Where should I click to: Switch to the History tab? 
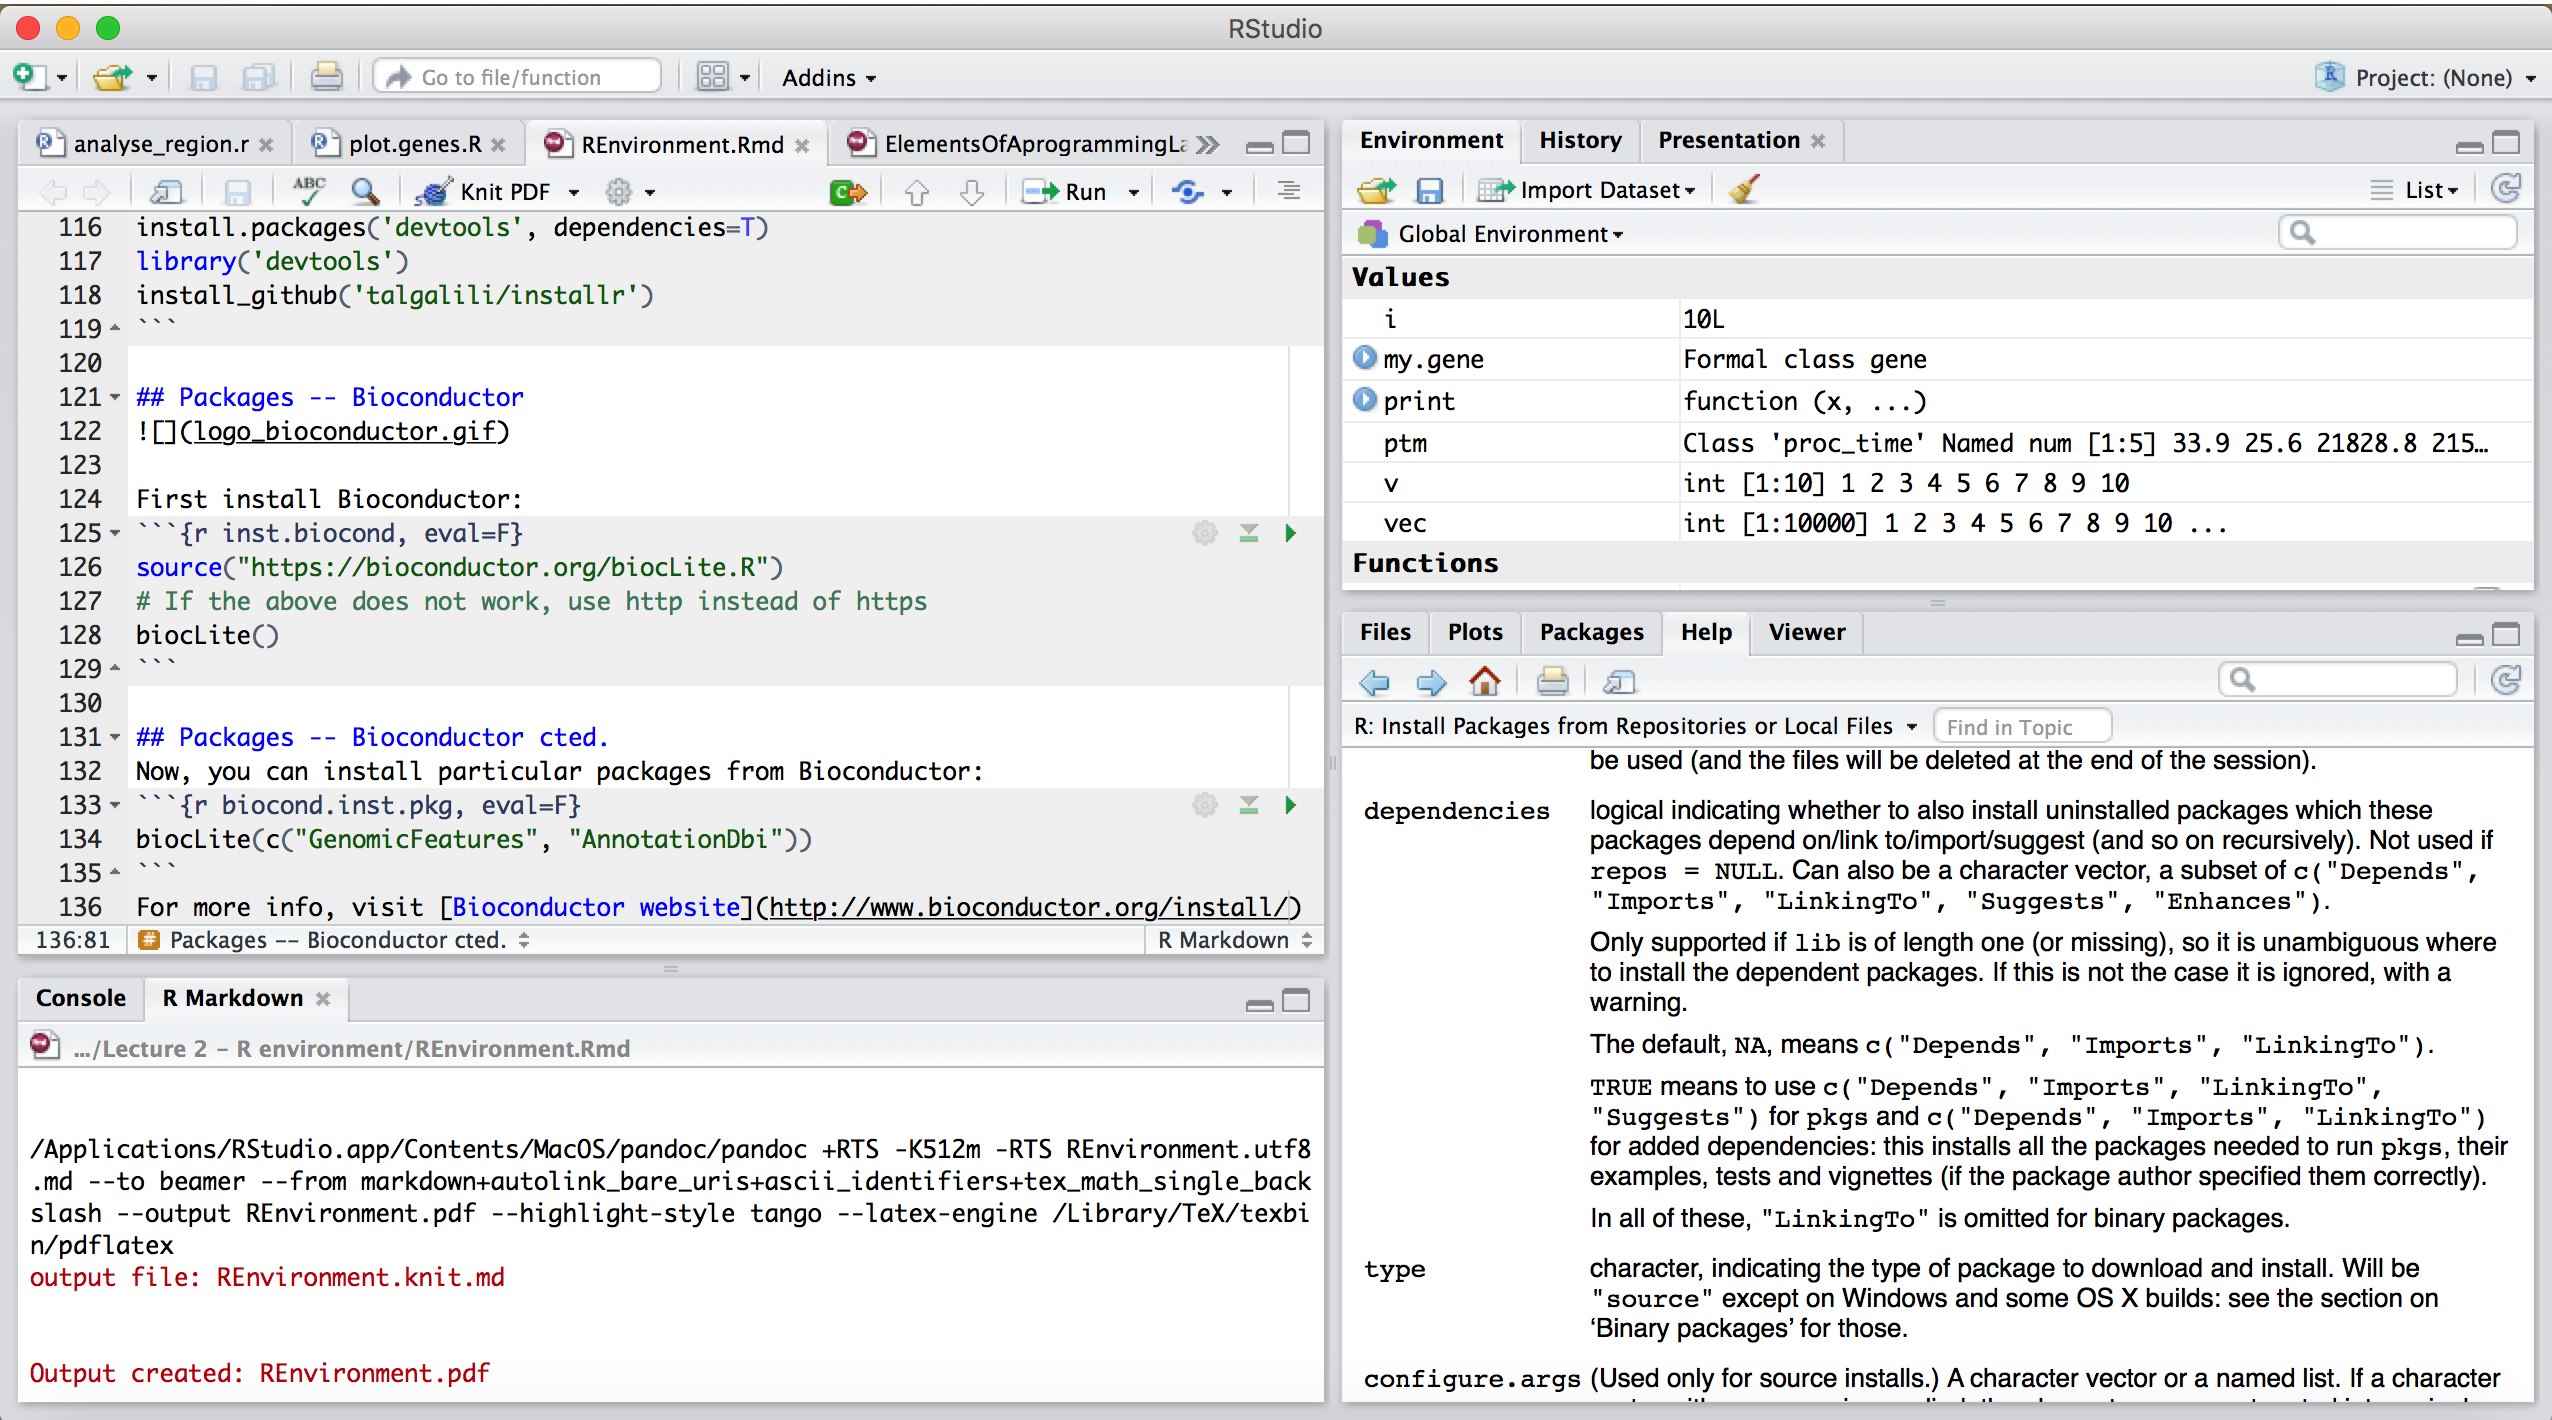coord(1580,140)
